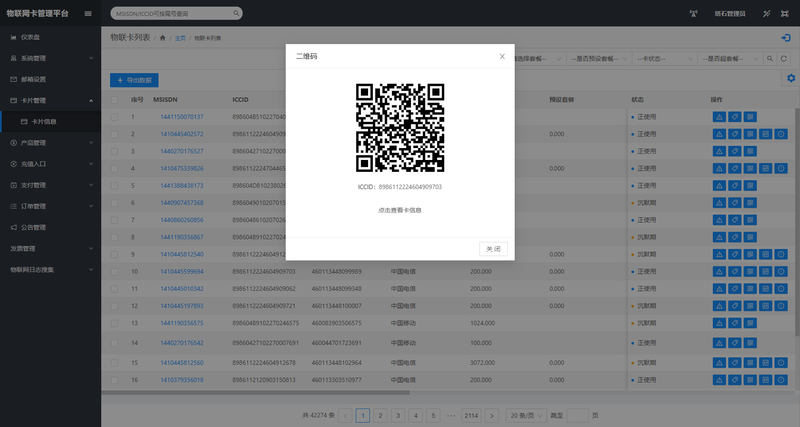This screenshot has width=800, height=427.
Task: Open the table column settings gear
Action: 791,78
